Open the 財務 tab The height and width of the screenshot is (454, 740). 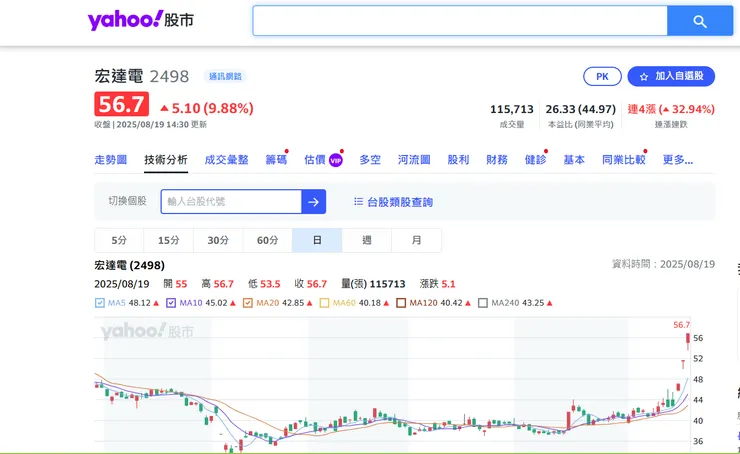(x=497, y=160)
